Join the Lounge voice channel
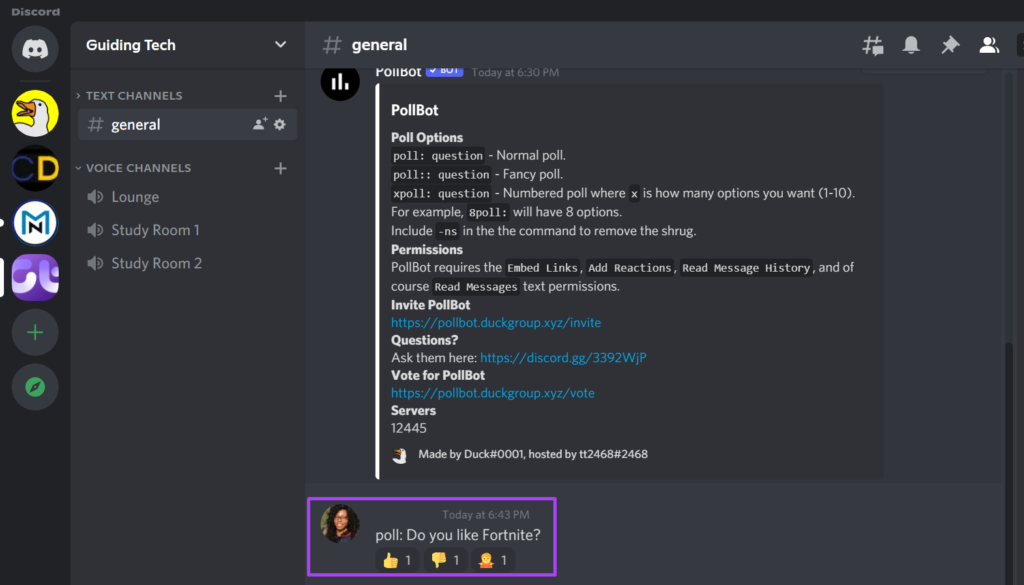Viewport: 1024px width, 585px height. point(187,197)
